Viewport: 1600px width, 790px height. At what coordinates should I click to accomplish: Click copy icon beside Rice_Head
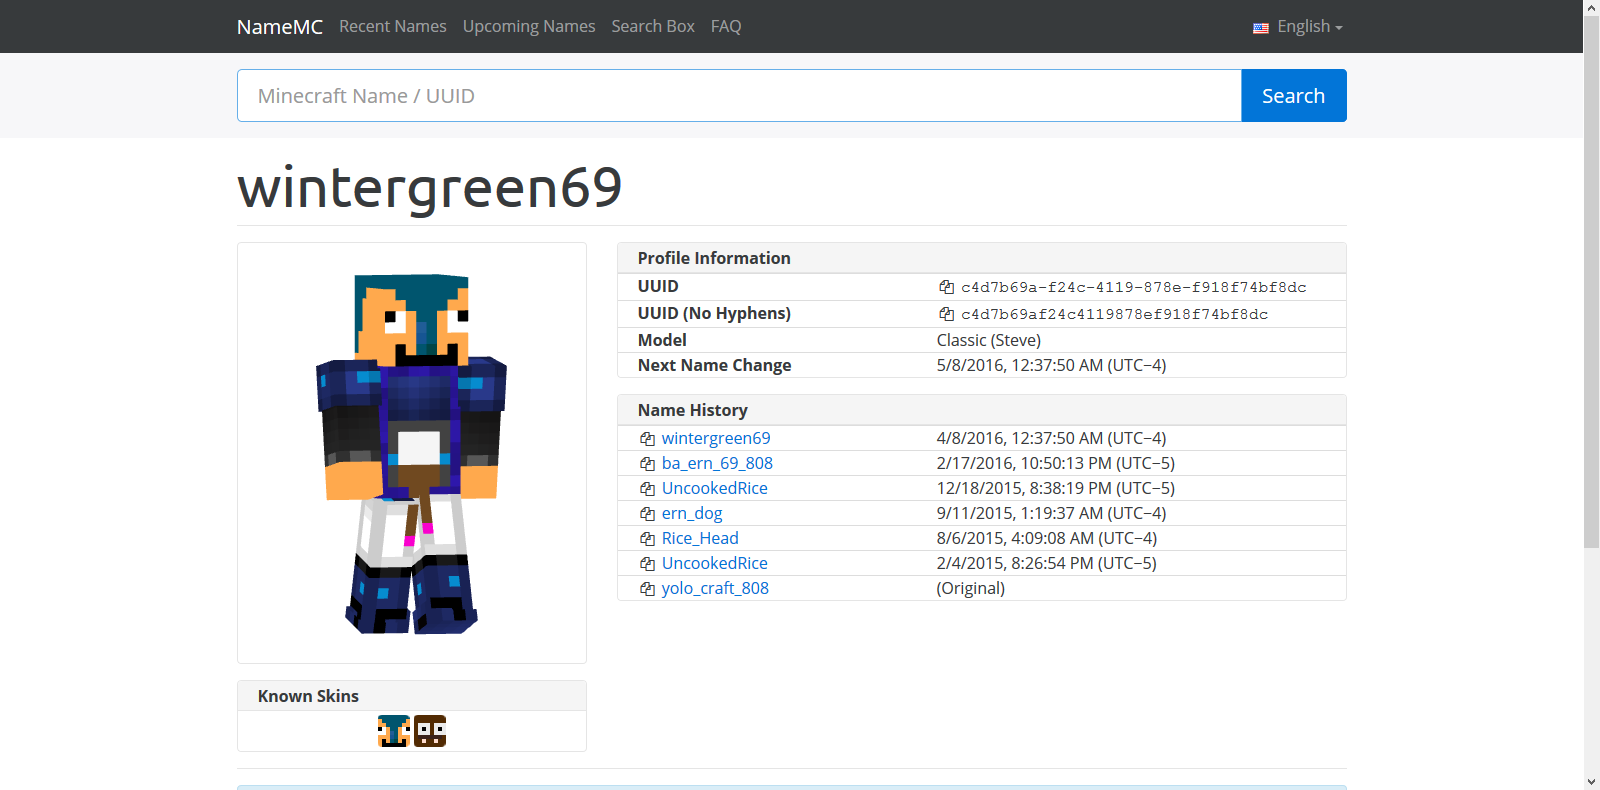click(x=647, y=539)
